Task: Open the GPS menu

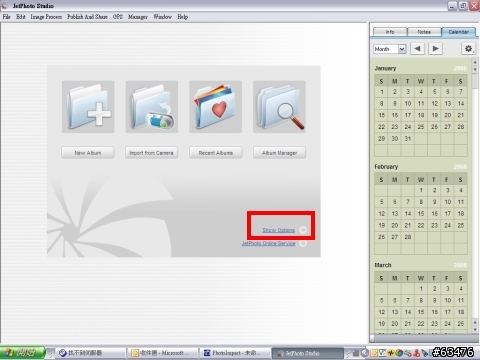Action: (118, 17)
